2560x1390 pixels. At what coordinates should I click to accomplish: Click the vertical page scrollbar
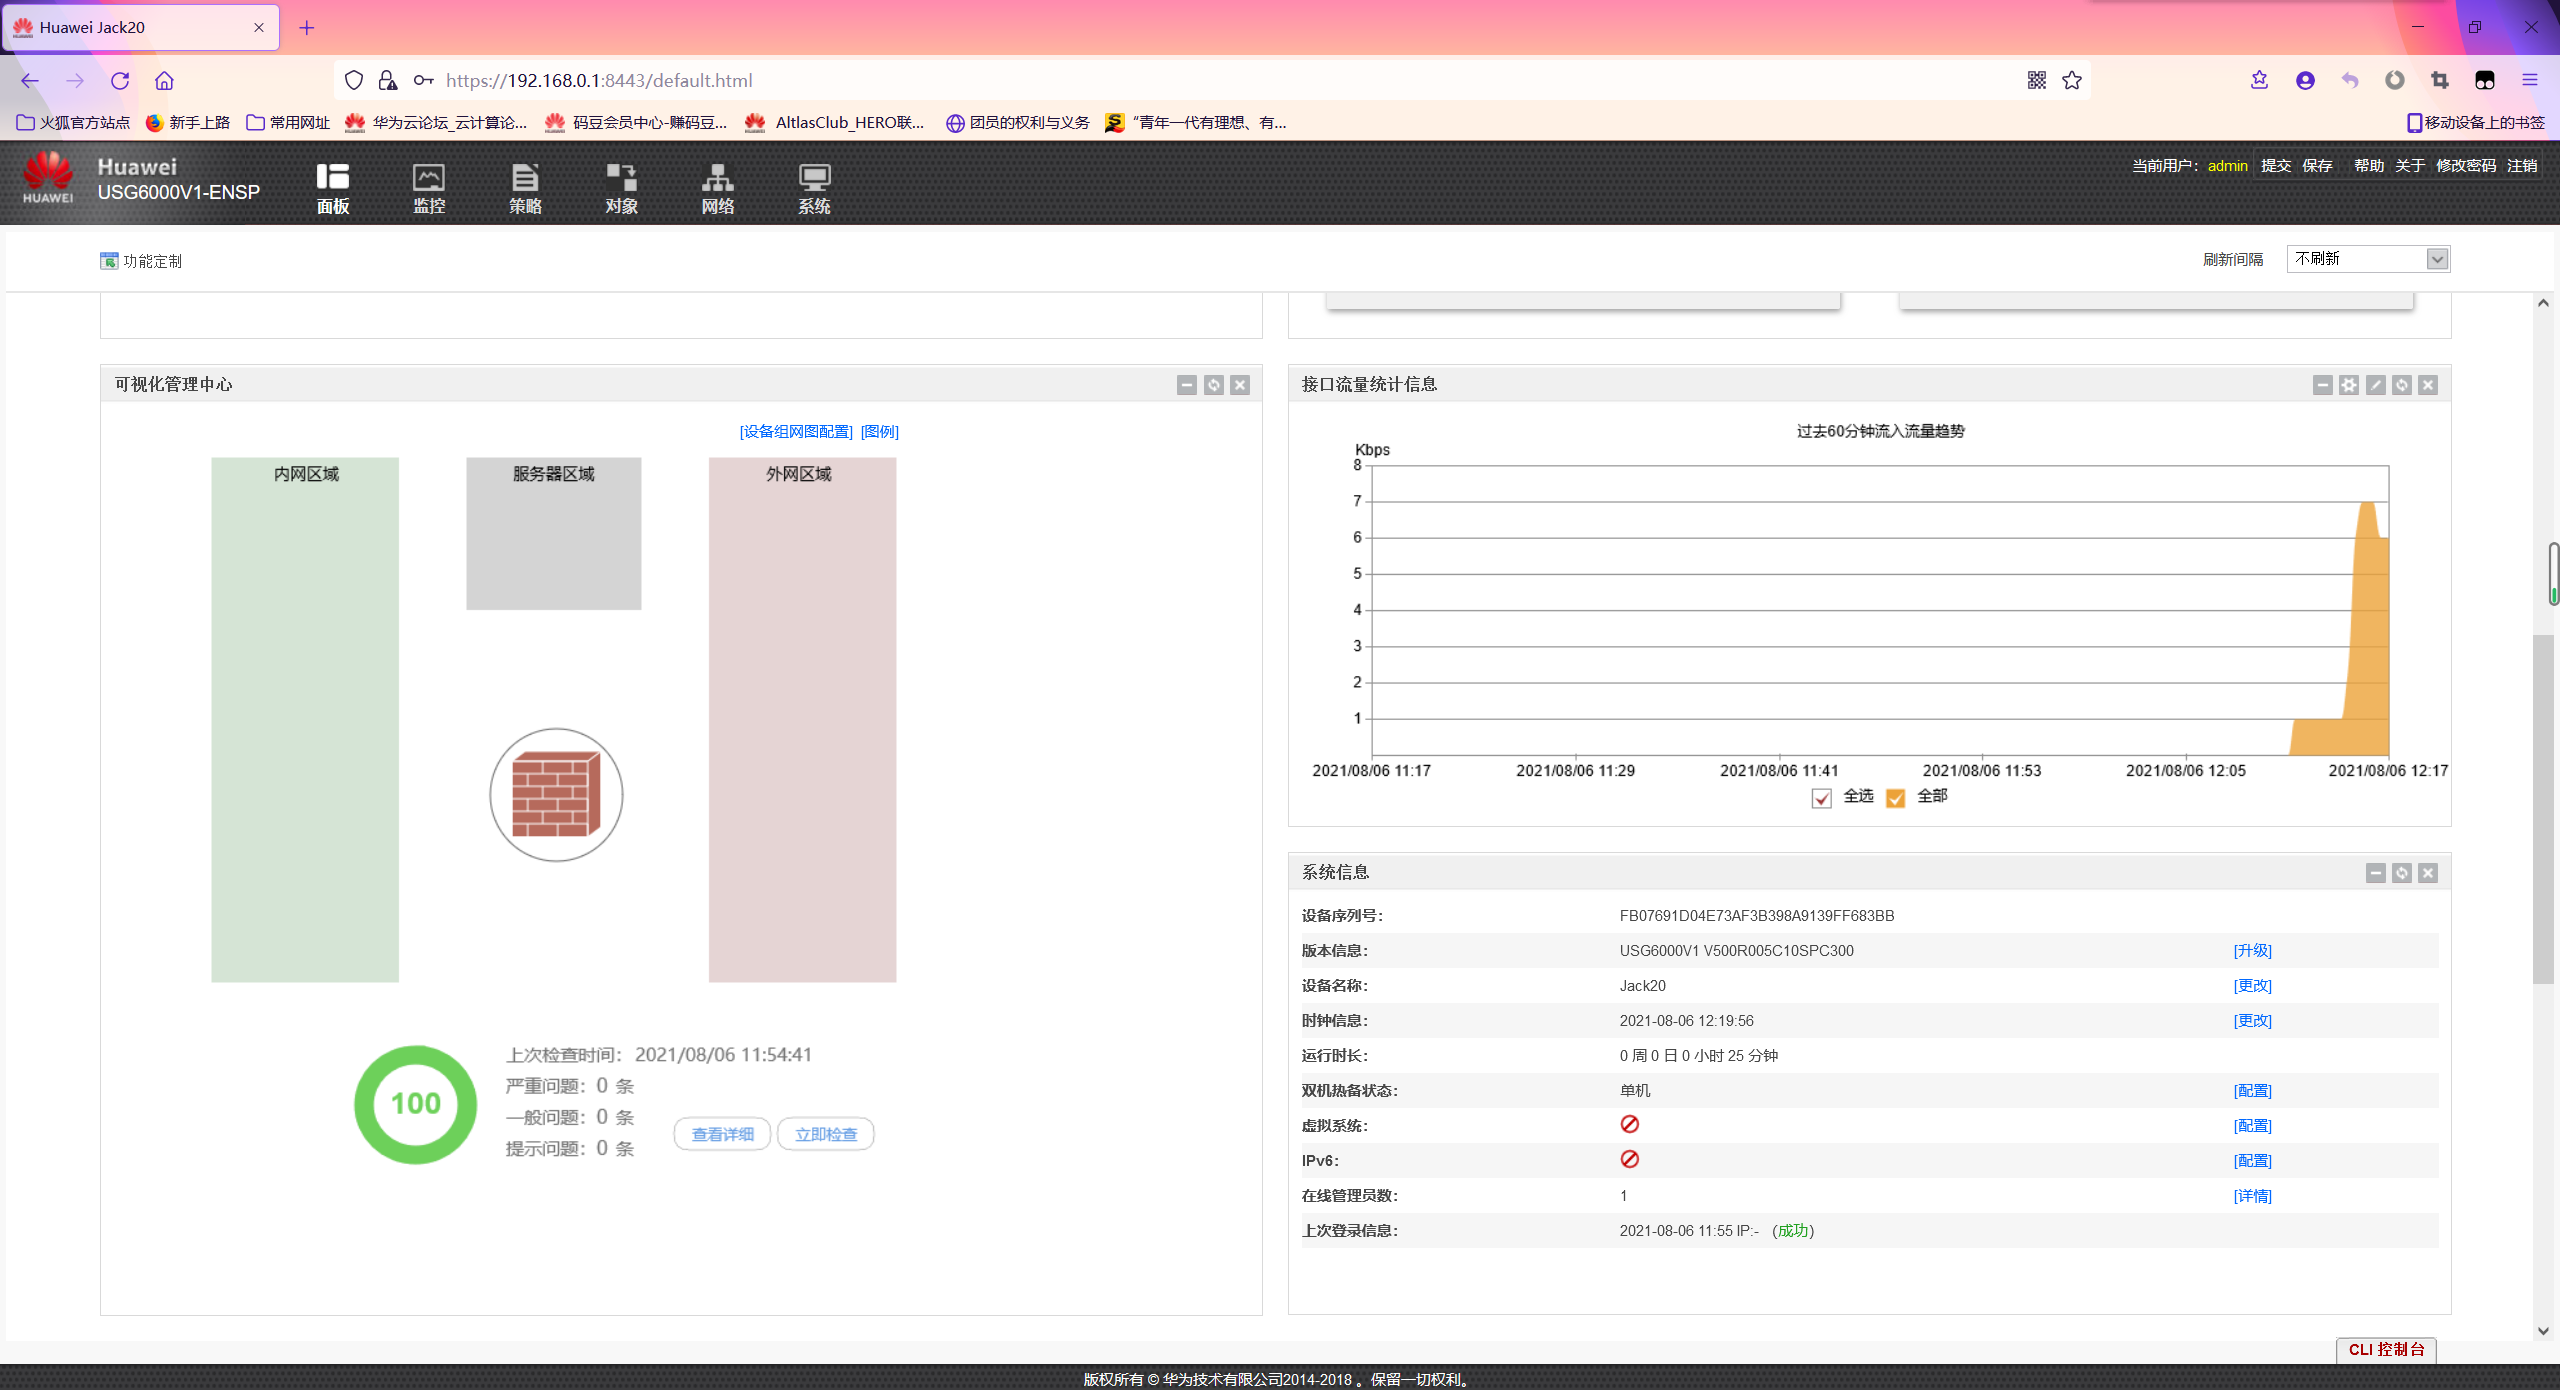[2543, 810]
